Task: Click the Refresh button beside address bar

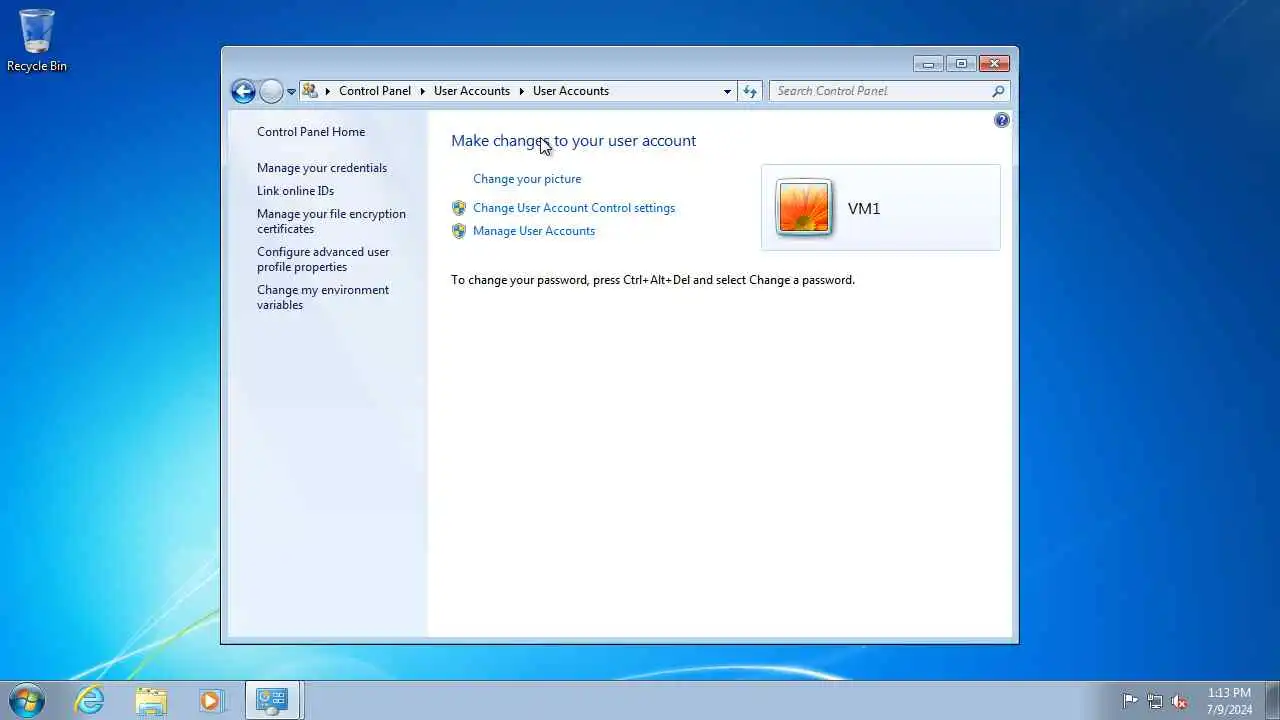Action: tap(750, 91)
